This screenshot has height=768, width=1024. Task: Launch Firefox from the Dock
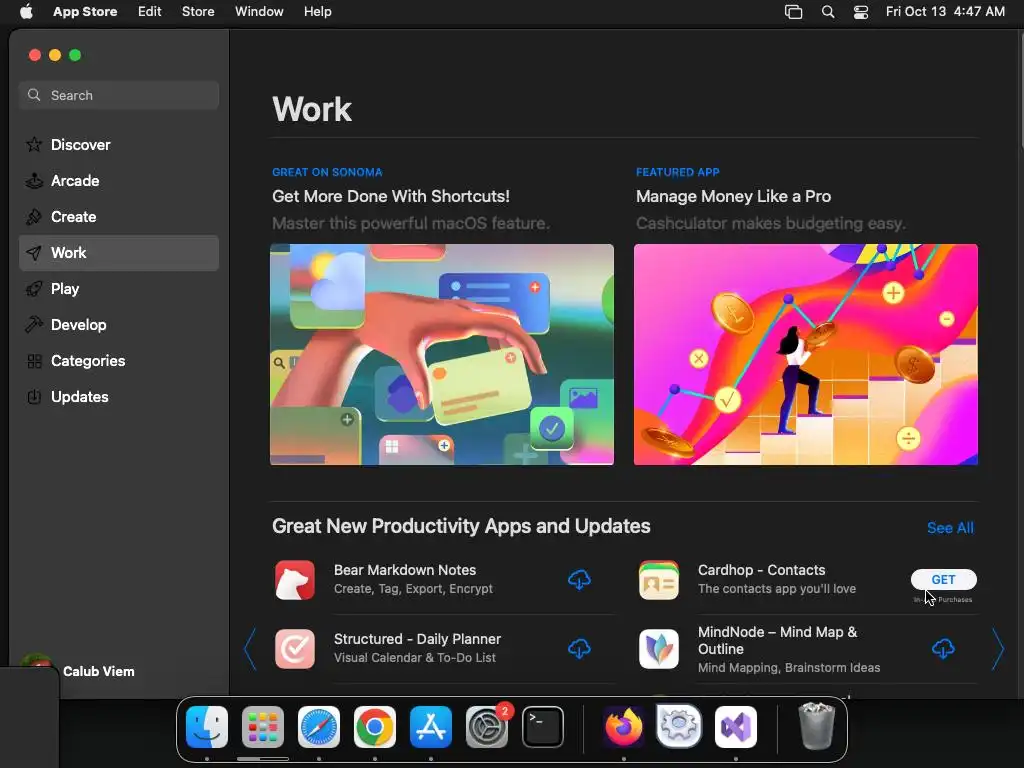624,727
